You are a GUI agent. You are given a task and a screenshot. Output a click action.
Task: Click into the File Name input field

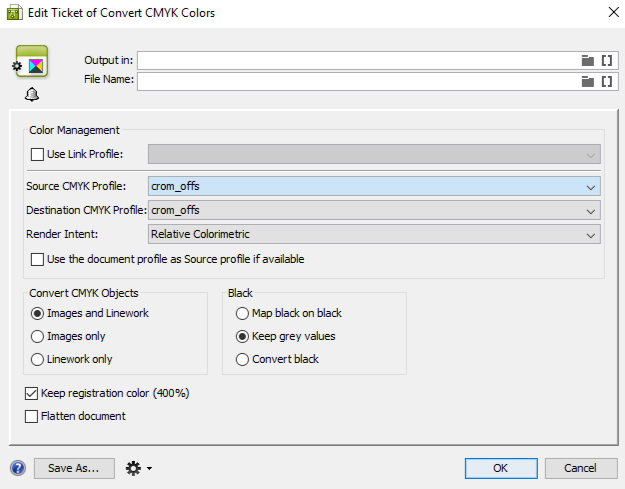(x=358, y=81)
